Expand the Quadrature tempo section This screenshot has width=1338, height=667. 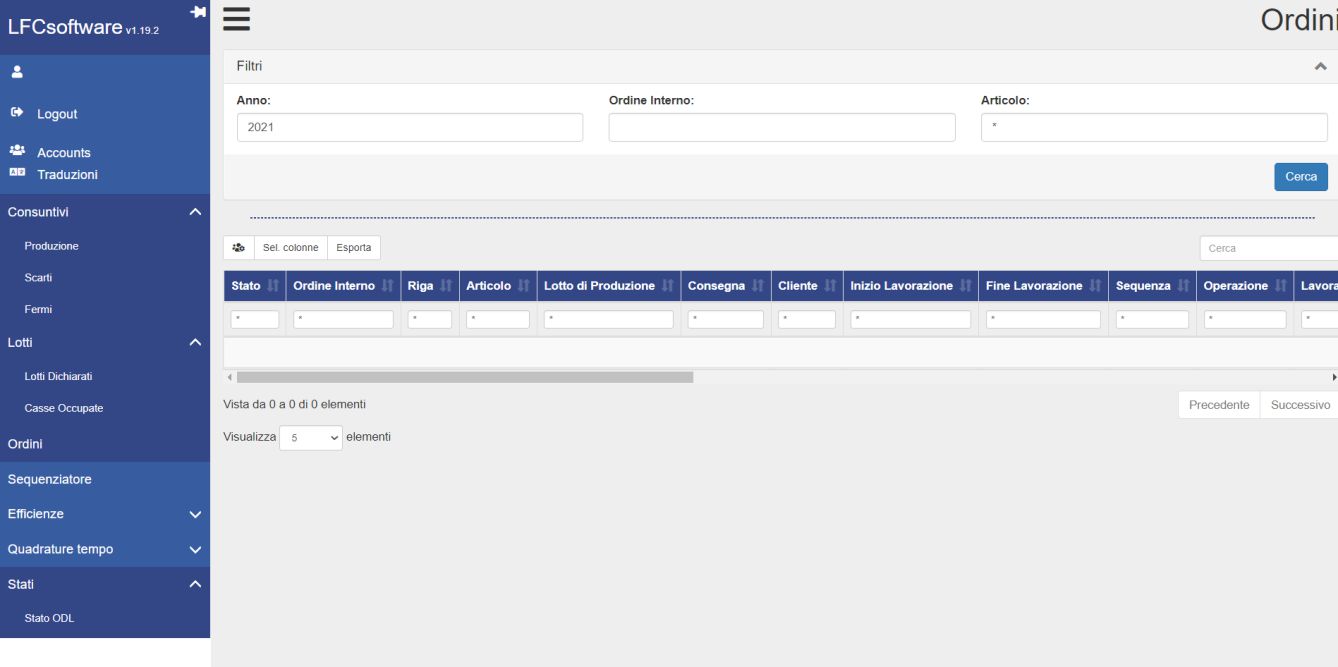(195, 549)
